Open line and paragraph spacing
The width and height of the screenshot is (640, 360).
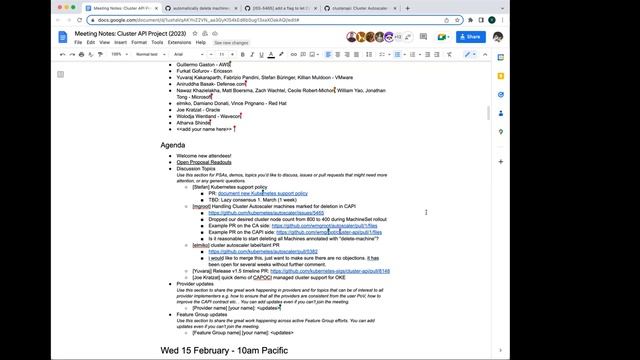pos(369,54)
